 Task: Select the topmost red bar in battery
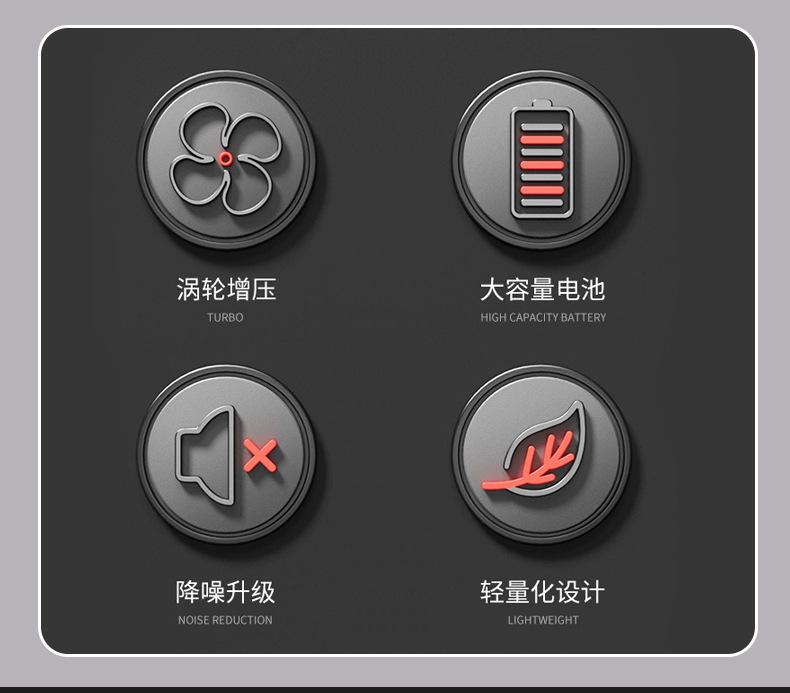[542, 140]
